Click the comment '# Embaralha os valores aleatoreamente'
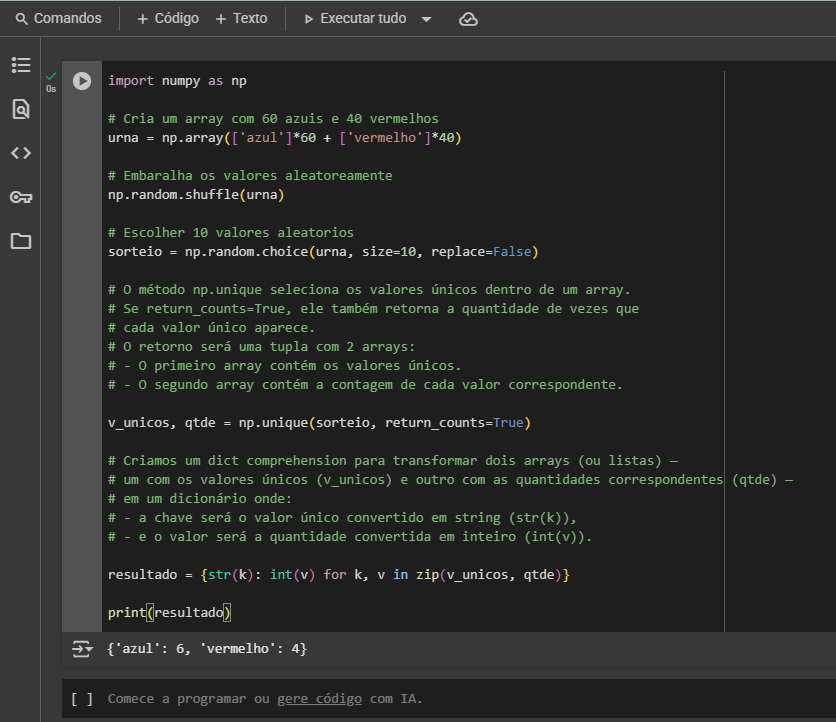 pos(250,175)
